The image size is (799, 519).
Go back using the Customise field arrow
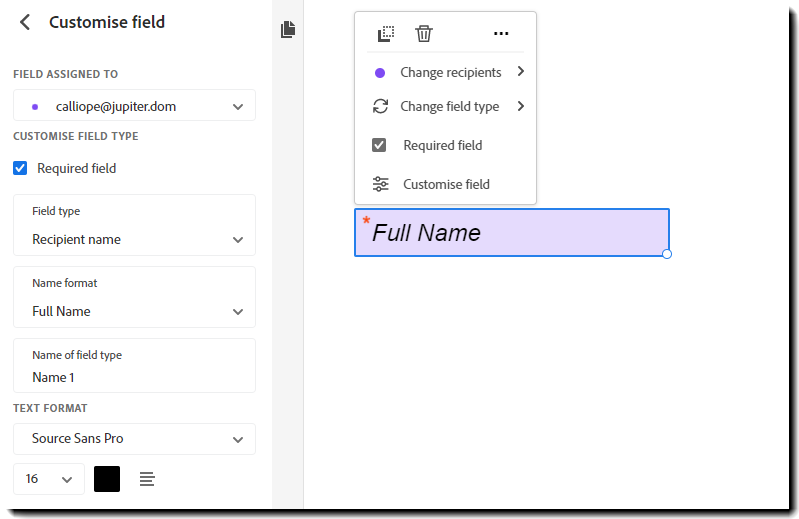[25, 22]
